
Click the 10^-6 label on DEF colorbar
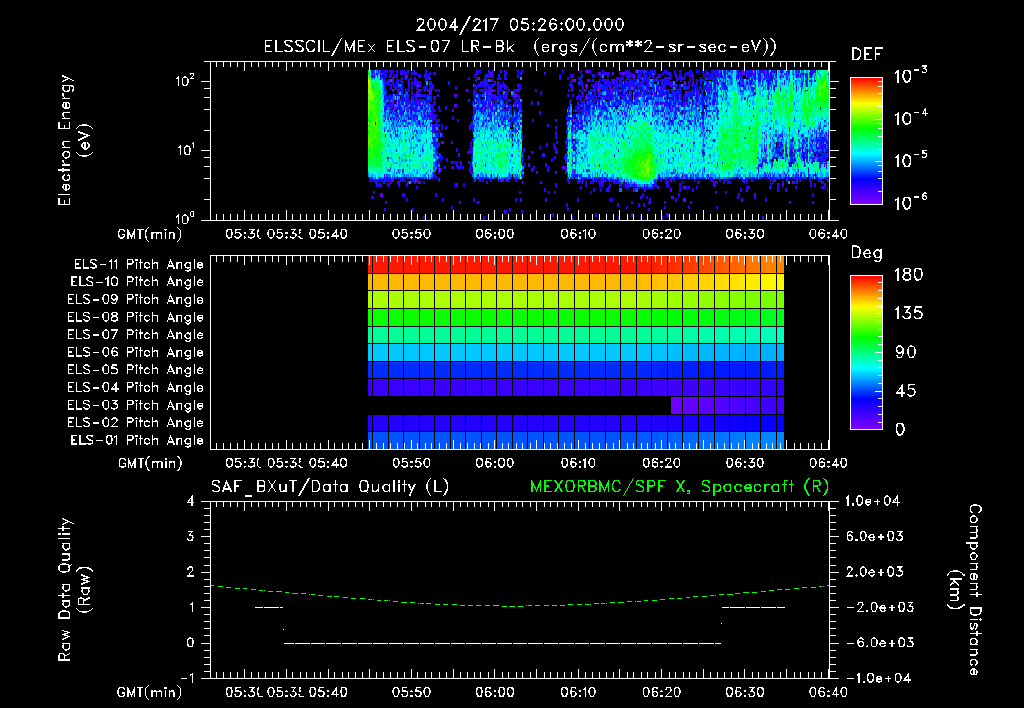(911, 202)
